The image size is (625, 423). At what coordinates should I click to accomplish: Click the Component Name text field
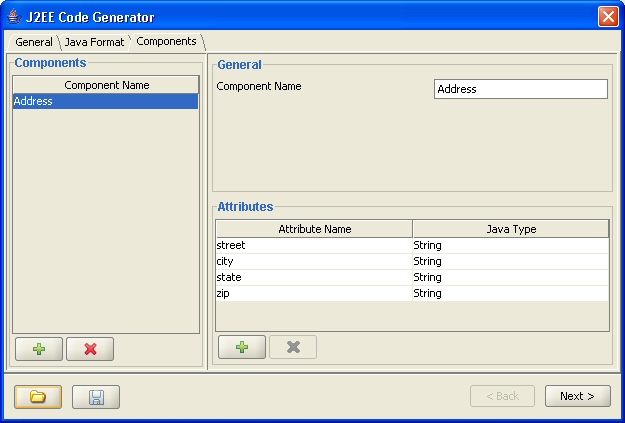pyautogui.click(x=521, y=89)
